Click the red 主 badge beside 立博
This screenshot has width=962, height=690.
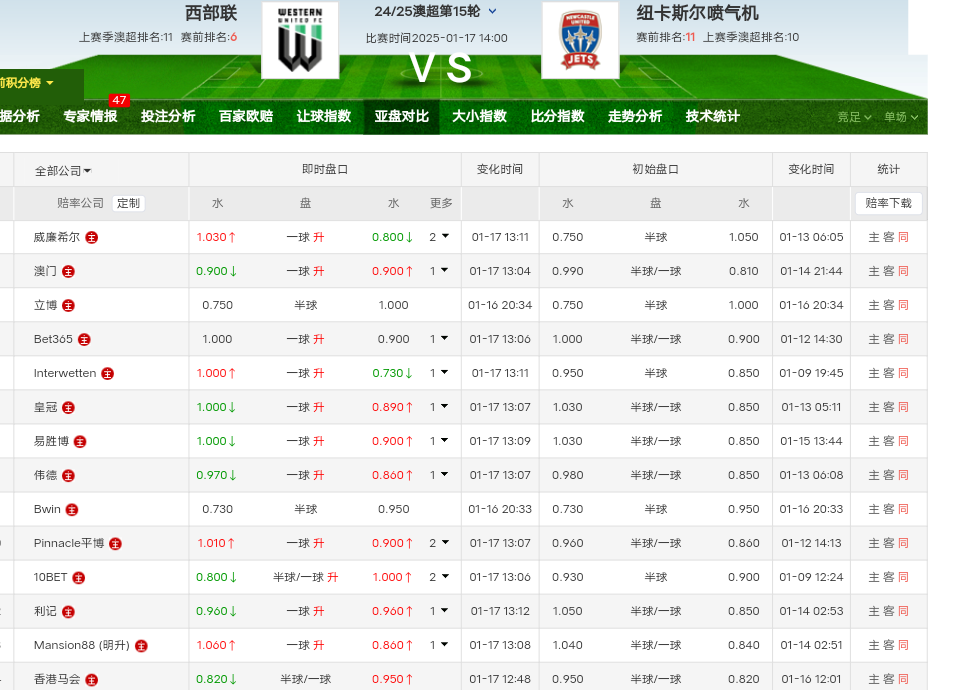[68, 305]
